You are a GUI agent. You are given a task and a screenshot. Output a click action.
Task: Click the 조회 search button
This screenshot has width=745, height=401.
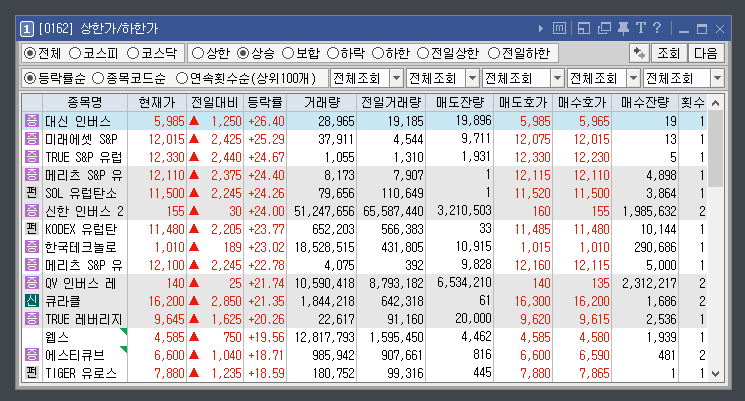[x=669, y=53]
